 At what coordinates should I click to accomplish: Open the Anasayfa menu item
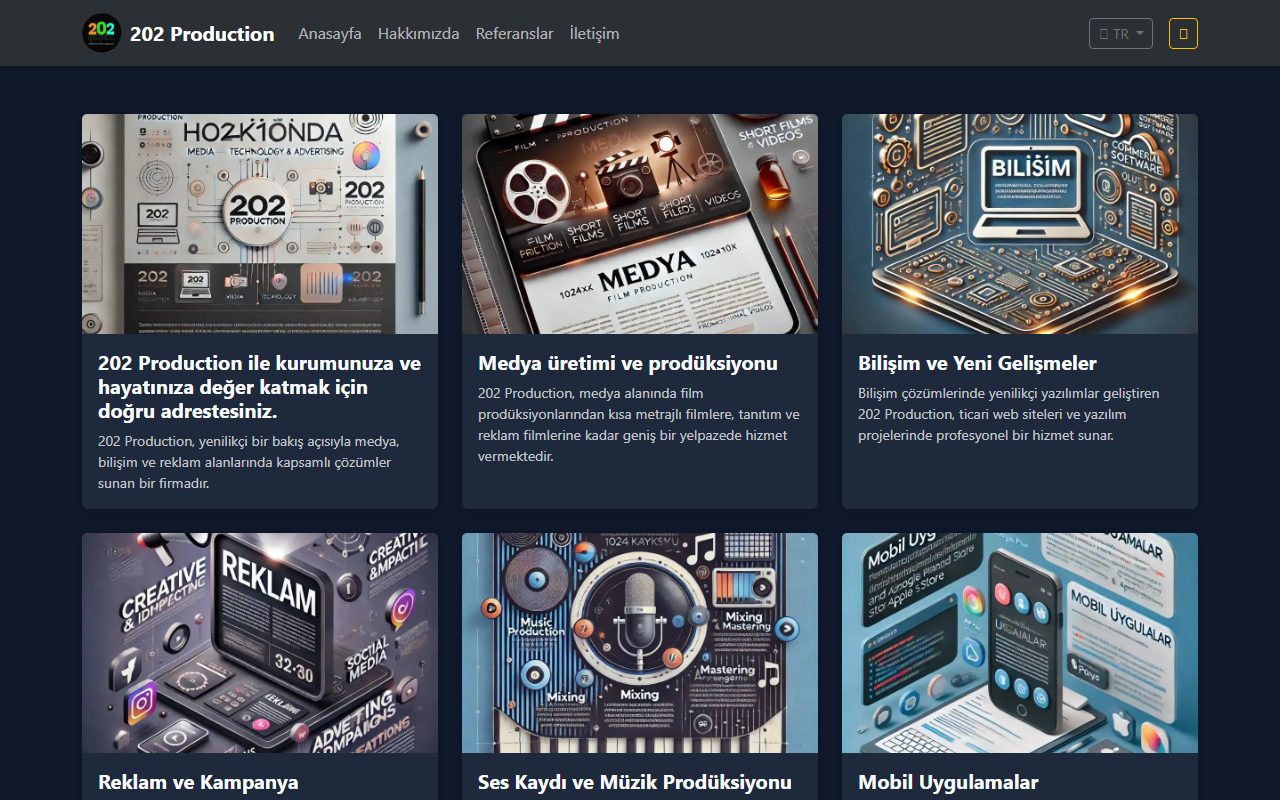(x=330, y=34)
